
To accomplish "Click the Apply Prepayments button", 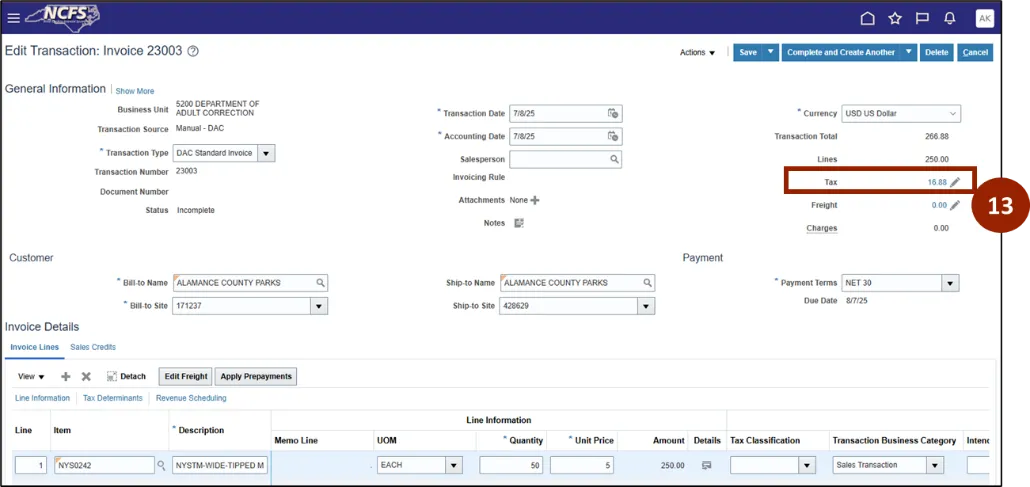I will 255,377.
